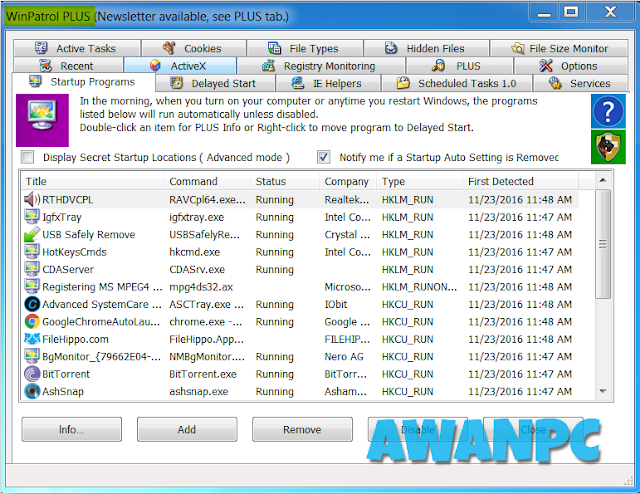Select the hkcmd.exe command cell

pos(195,252)
